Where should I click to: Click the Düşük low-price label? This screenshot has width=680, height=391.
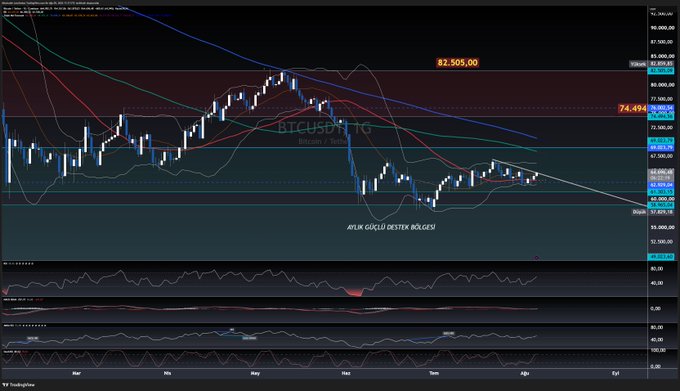(639, 212)
